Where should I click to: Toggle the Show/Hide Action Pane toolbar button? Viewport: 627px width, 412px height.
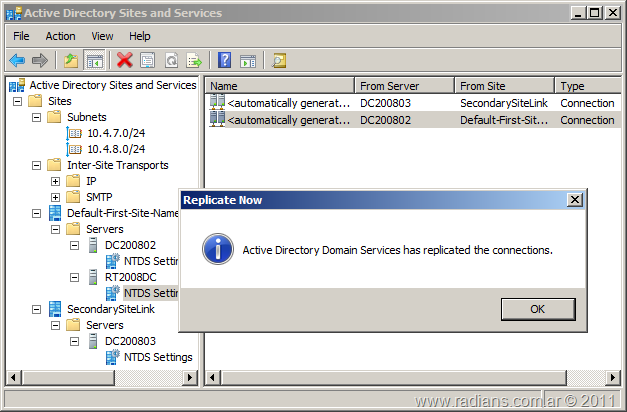pyautogui.click(x=248, y=61)
